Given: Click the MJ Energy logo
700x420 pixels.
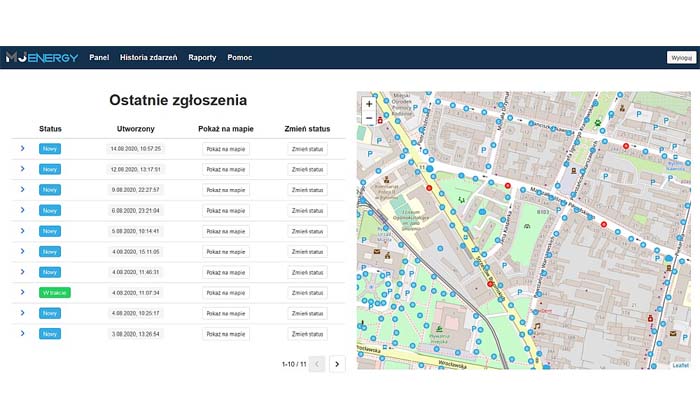Looking at the screenshot, I should pos(41,57).
